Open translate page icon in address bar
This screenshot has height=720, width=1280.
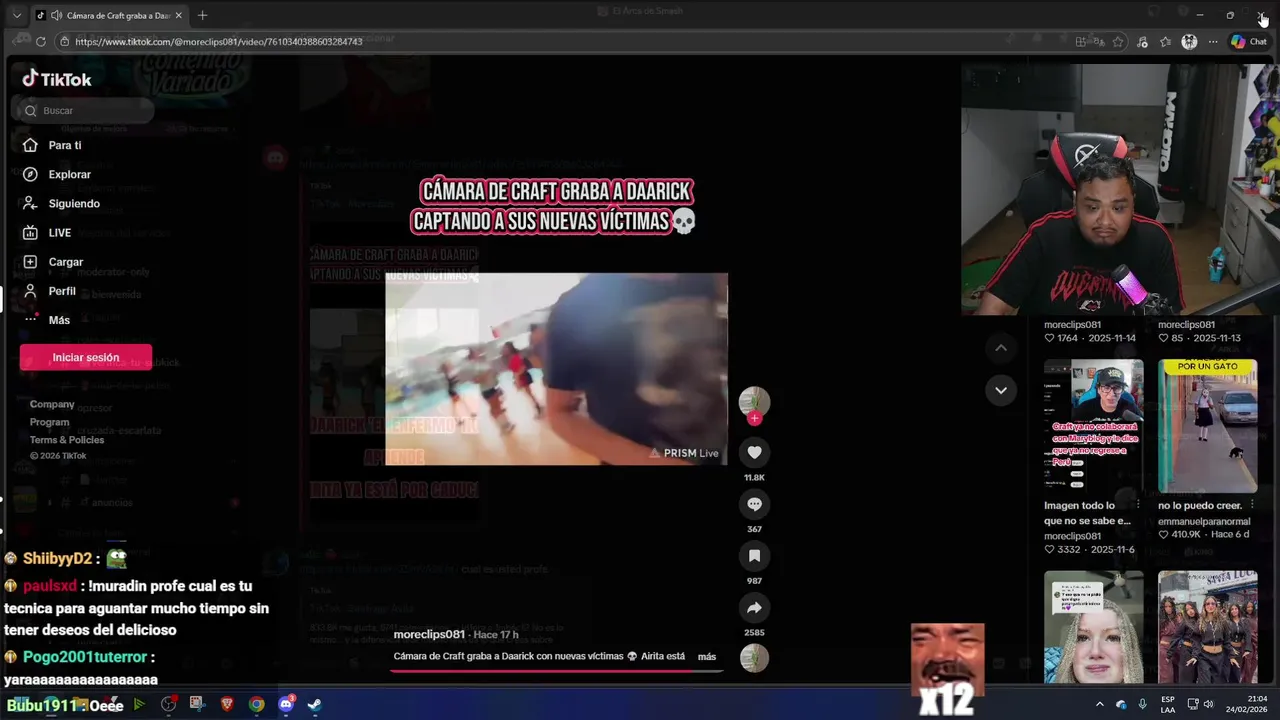point(1098,42)
